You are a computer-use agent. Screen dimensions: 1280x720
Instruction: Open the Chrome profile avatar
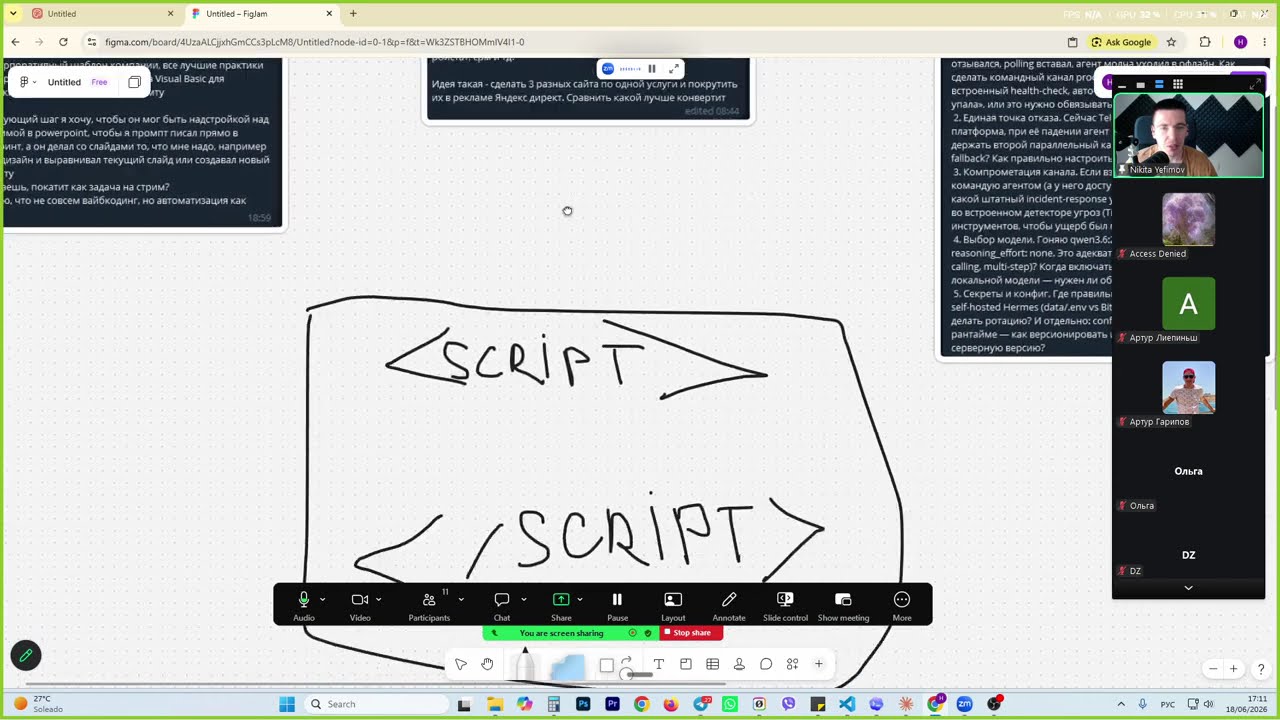click(1240, 42)
